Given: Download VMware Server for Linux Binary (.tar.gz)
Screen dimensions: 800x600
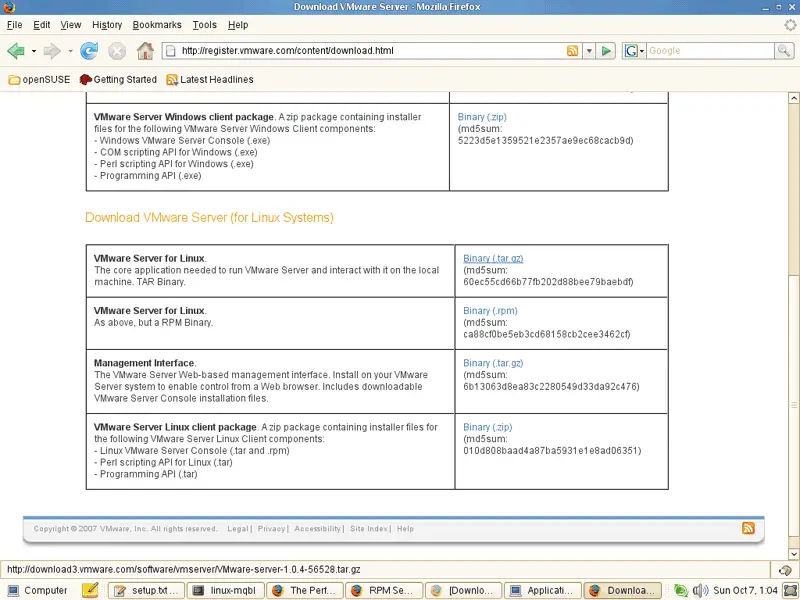Looking at the screenshot, I should [x=493, y=258].
